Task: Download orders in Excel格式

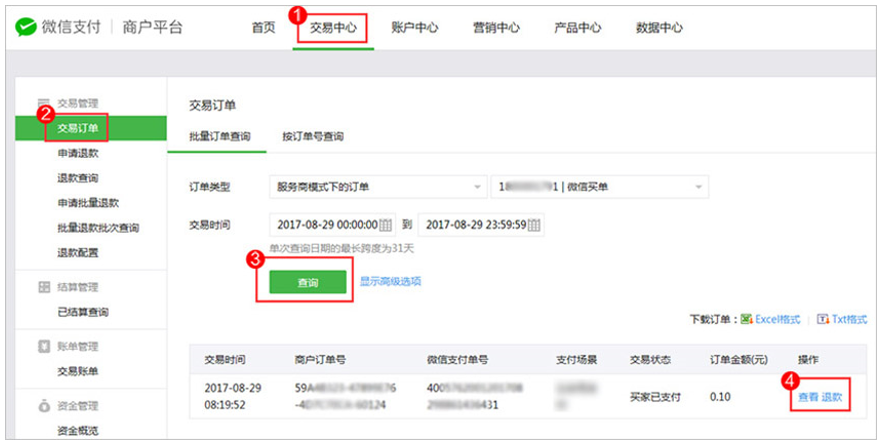Action: (777, 319)
